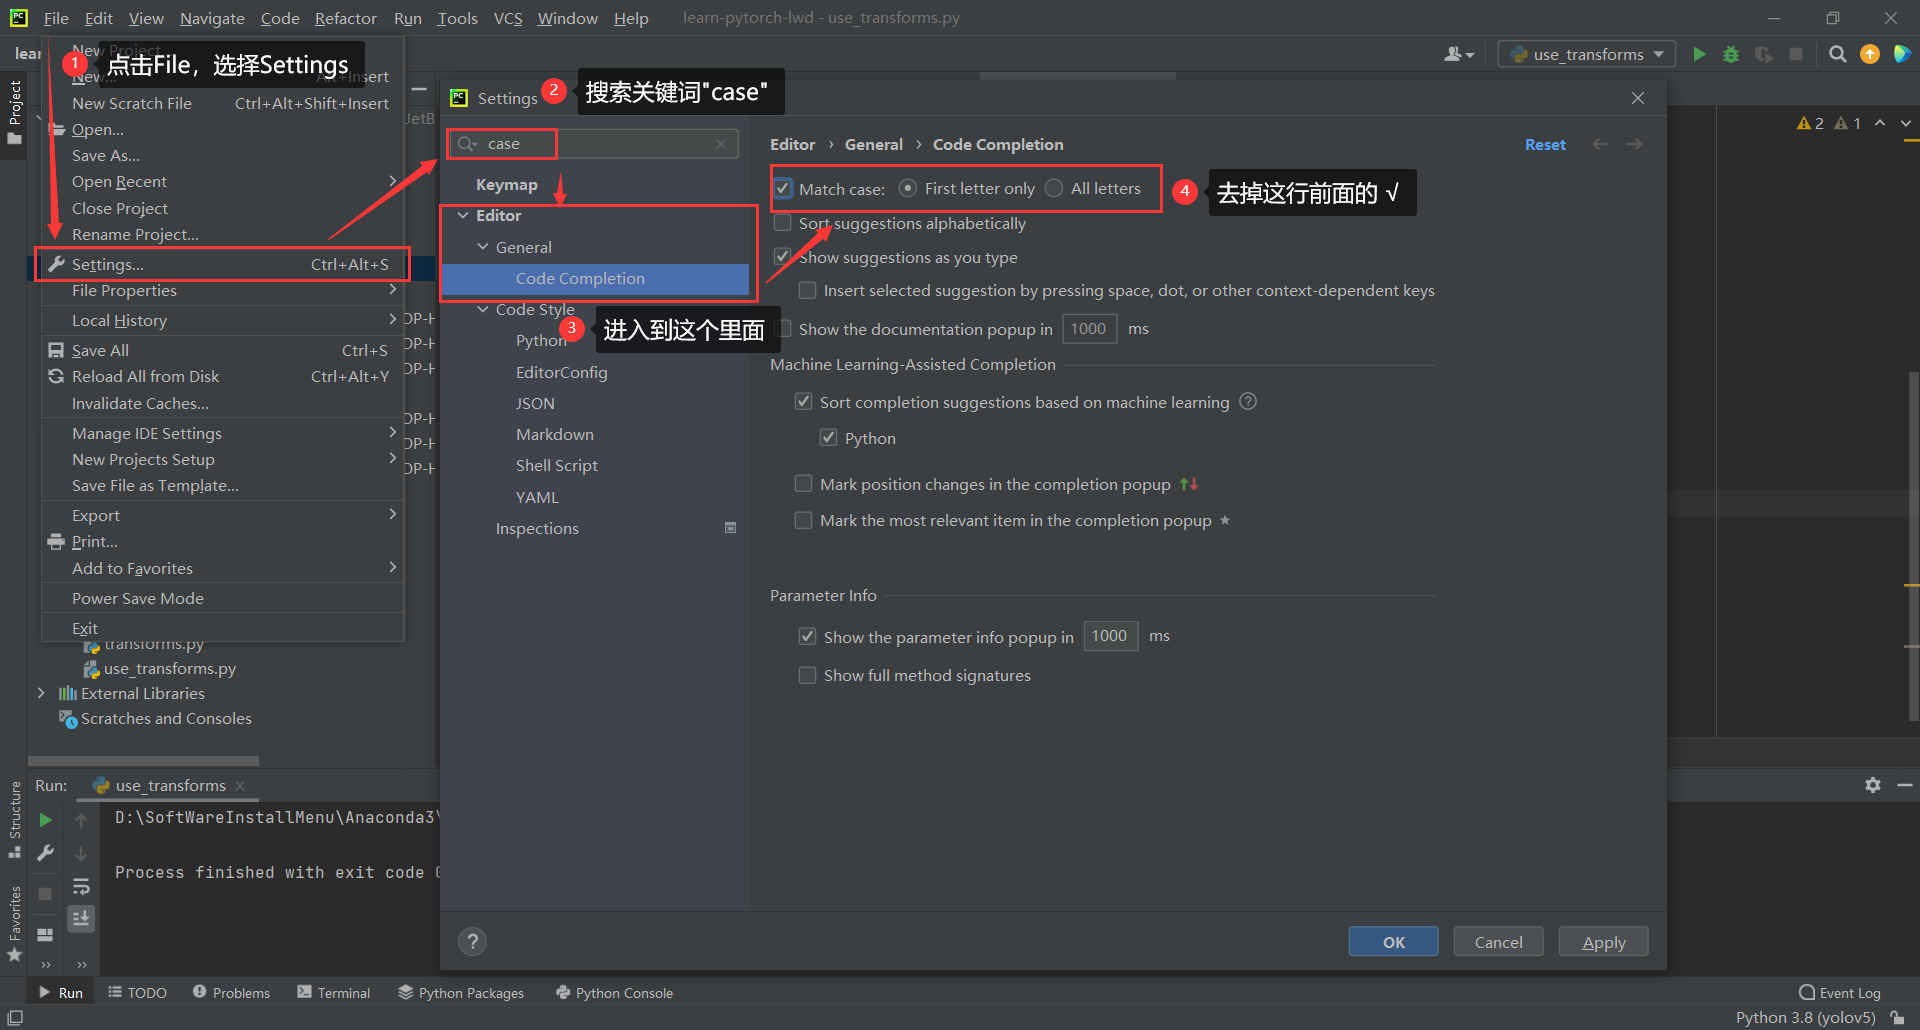Enable Insert selected suggestion by pressing space
The height and width of the screenshot is (1030, 1920).
[x=807, y=290]
